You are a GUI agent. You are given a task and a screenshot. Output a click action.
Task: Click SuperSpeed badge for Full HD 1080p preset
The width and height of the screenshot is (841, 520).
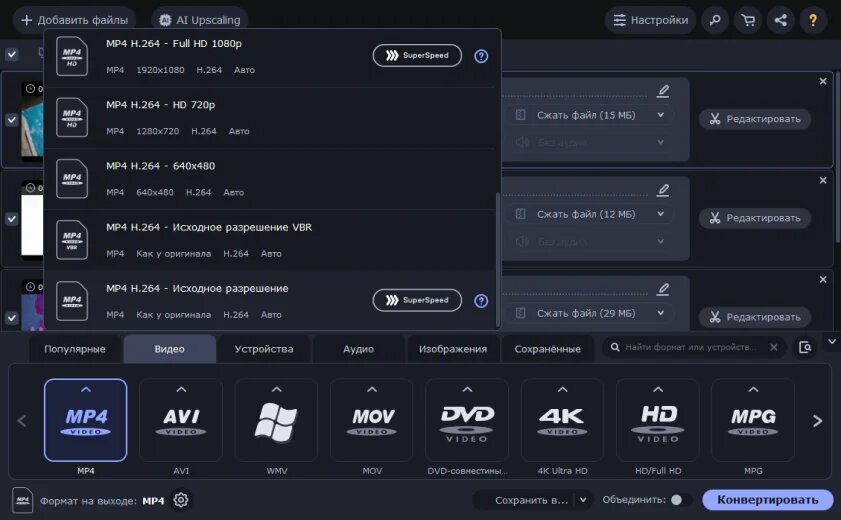coord(417,56)
